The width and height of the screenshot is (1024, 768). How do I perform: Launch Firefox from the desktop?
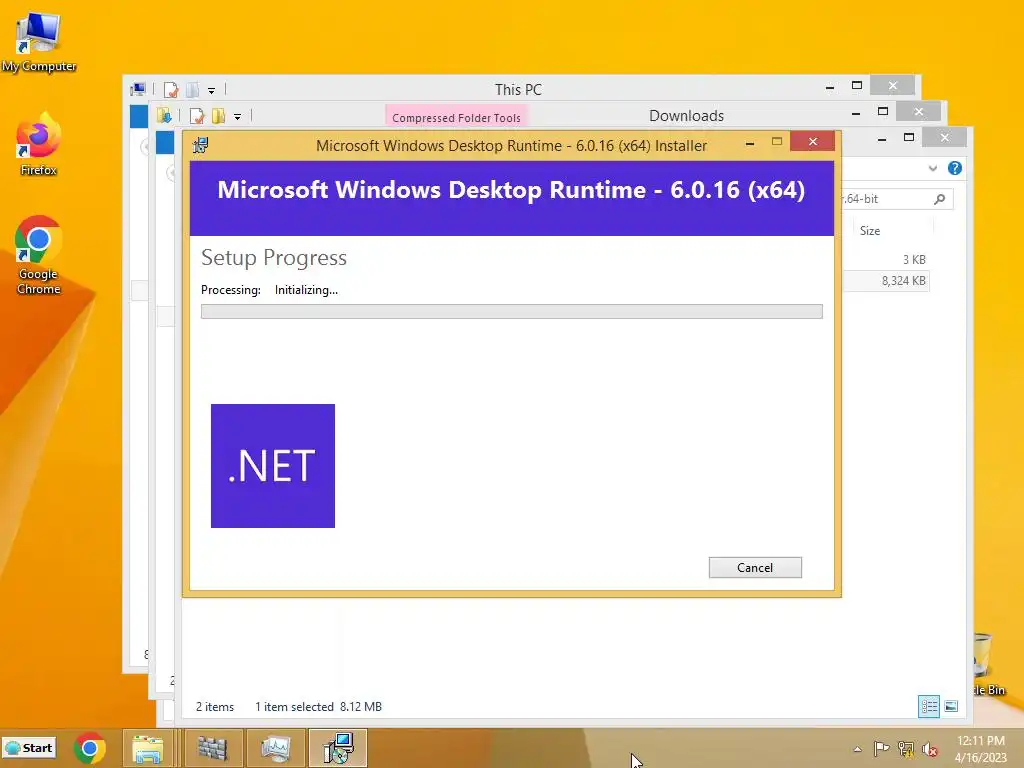(39, 145)
